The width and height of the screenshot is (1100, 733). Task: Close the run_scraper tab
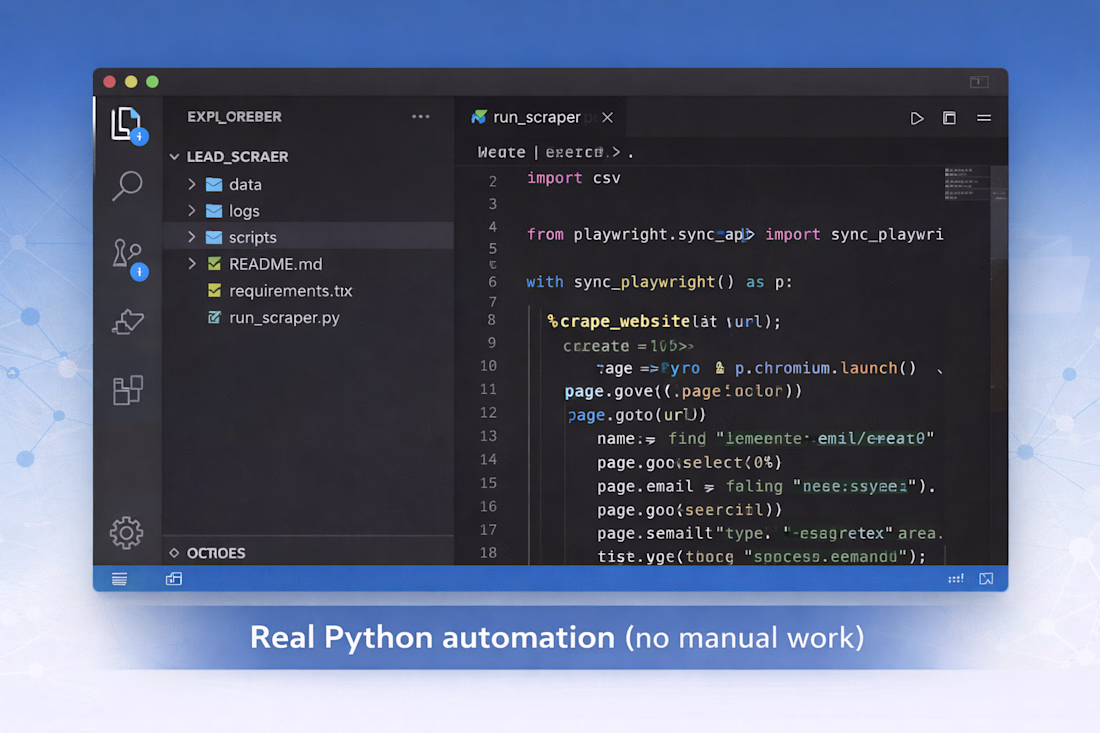tap(608, 117)
